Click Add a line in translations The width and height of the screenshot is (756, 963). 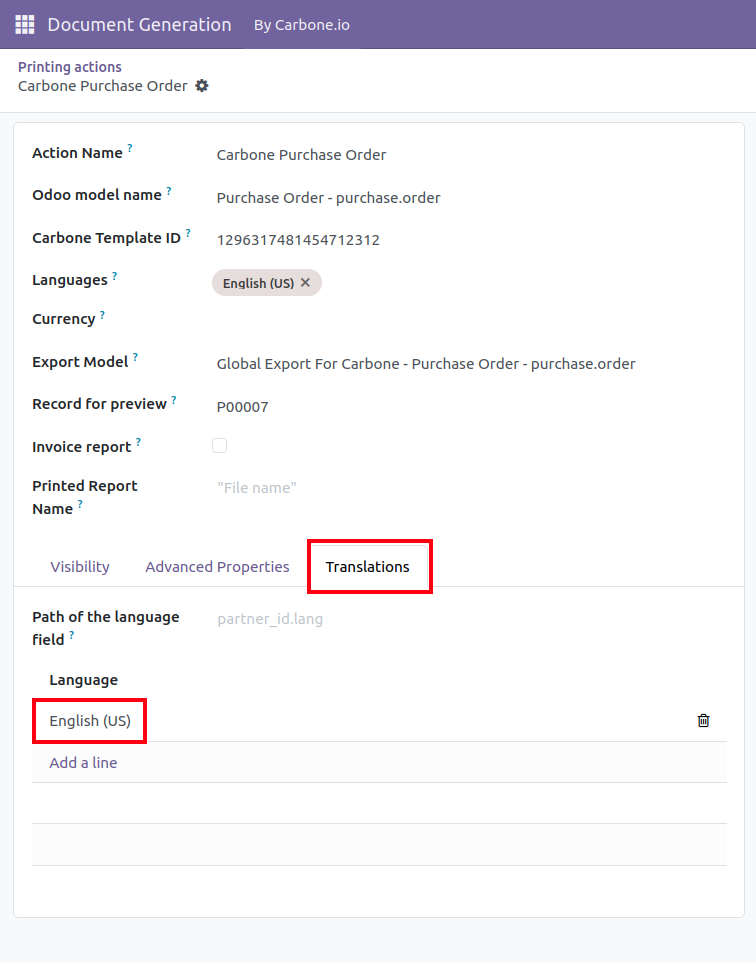point(83,763)
